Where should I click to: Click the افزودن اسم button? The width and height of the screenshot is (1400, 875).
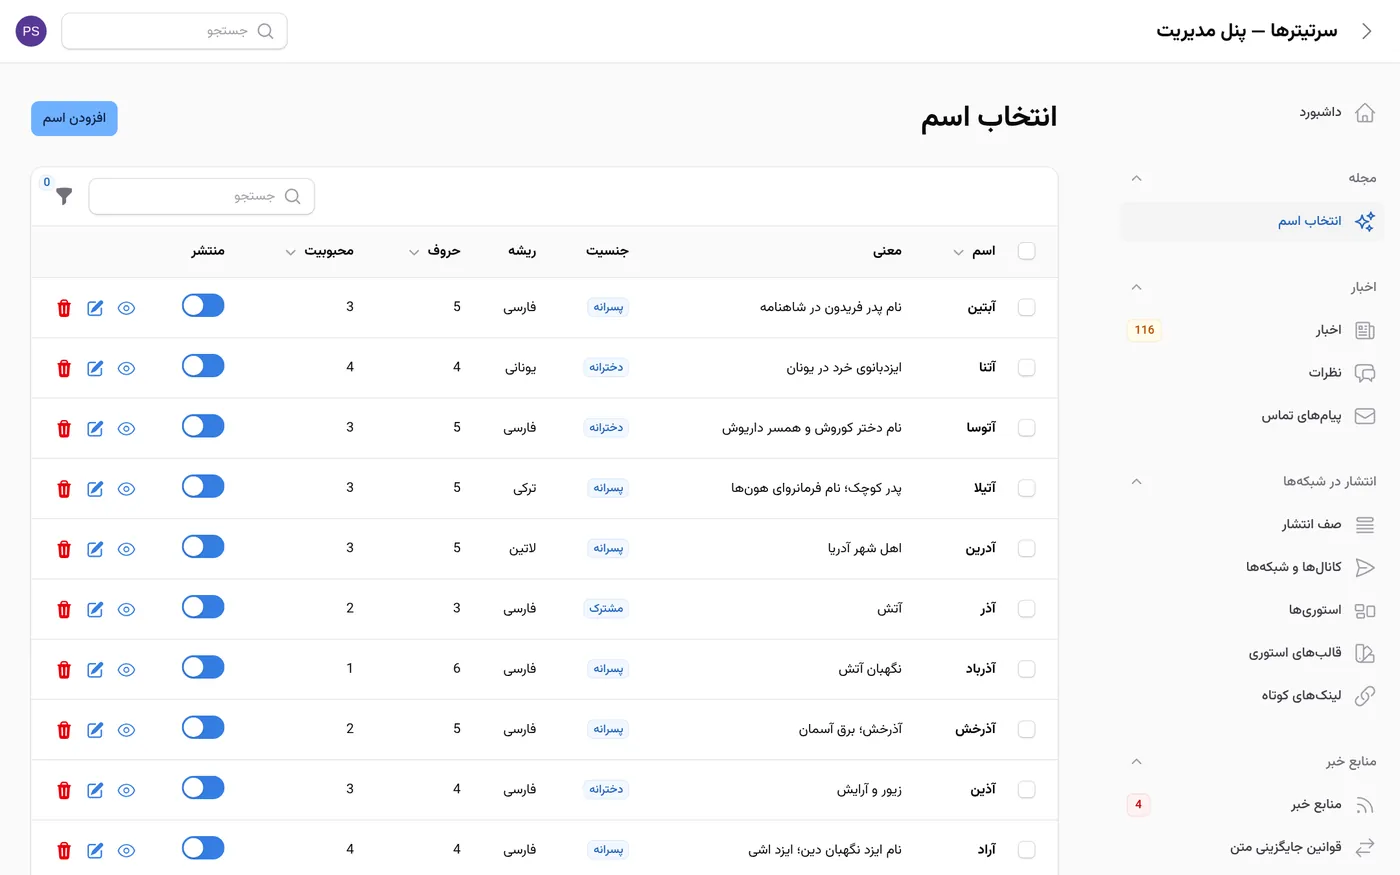pyautogui.click(x=74, y=118)
